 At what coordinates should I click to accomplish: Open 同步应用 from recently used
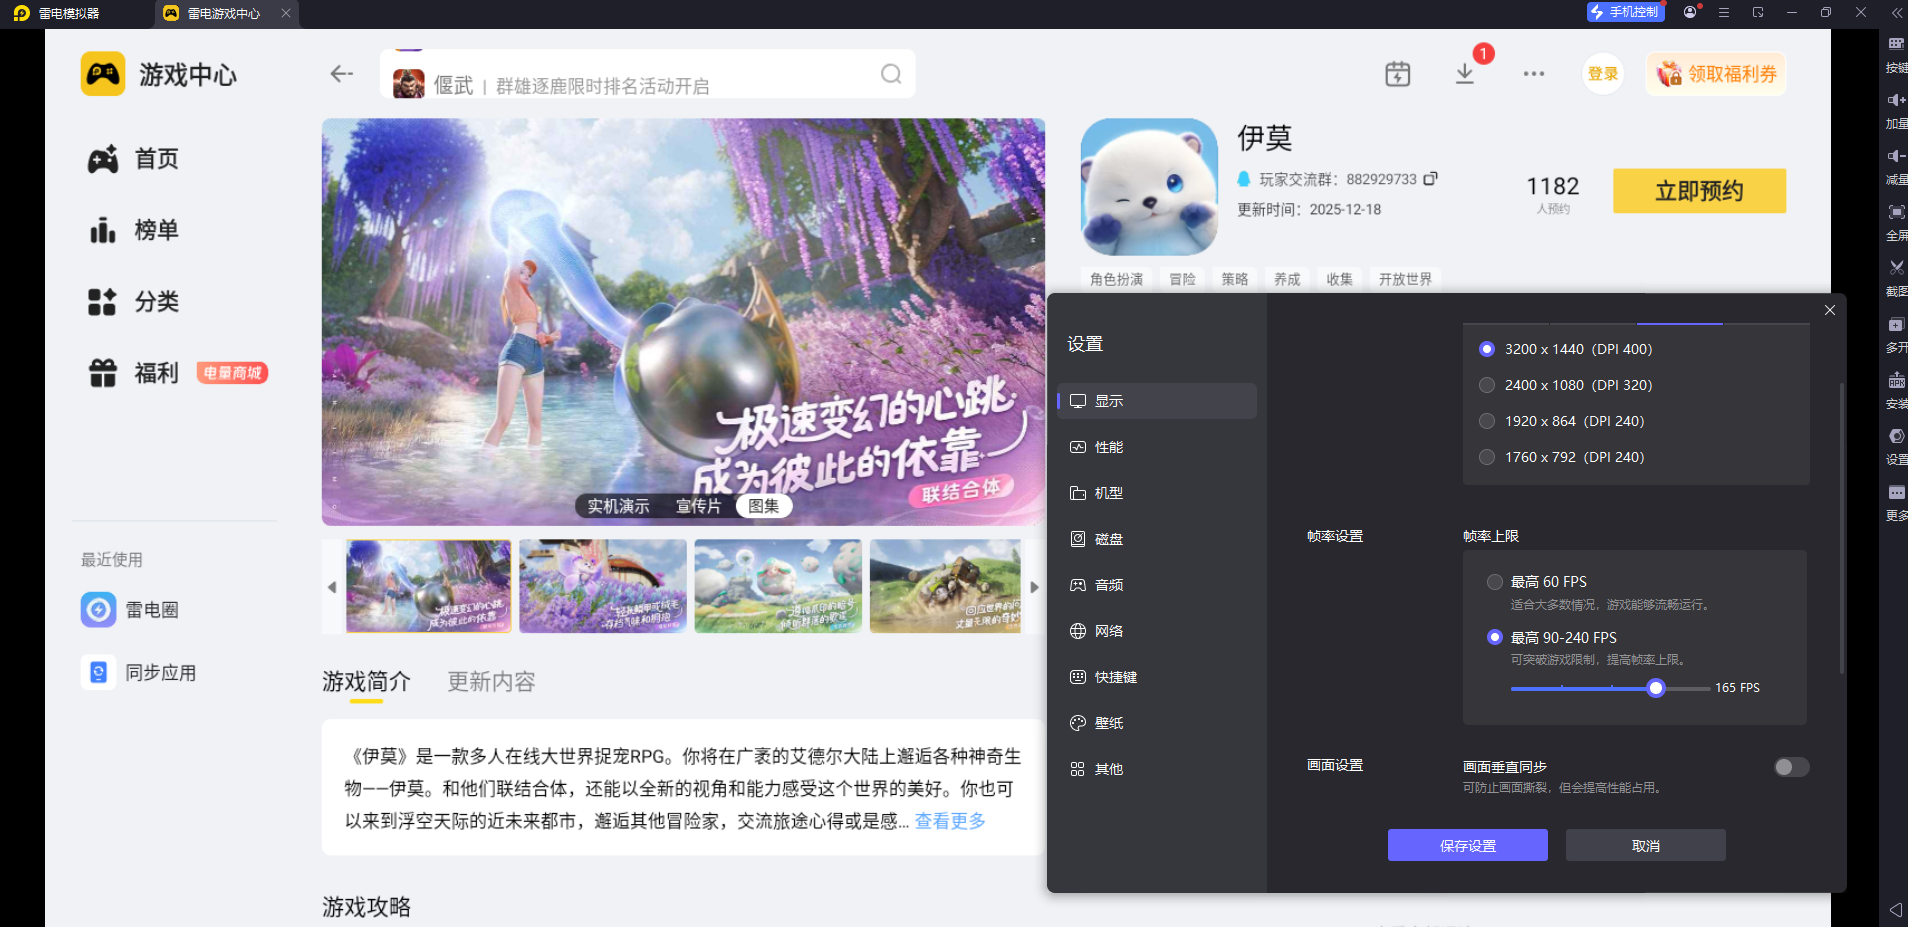[x=139, y=672]
